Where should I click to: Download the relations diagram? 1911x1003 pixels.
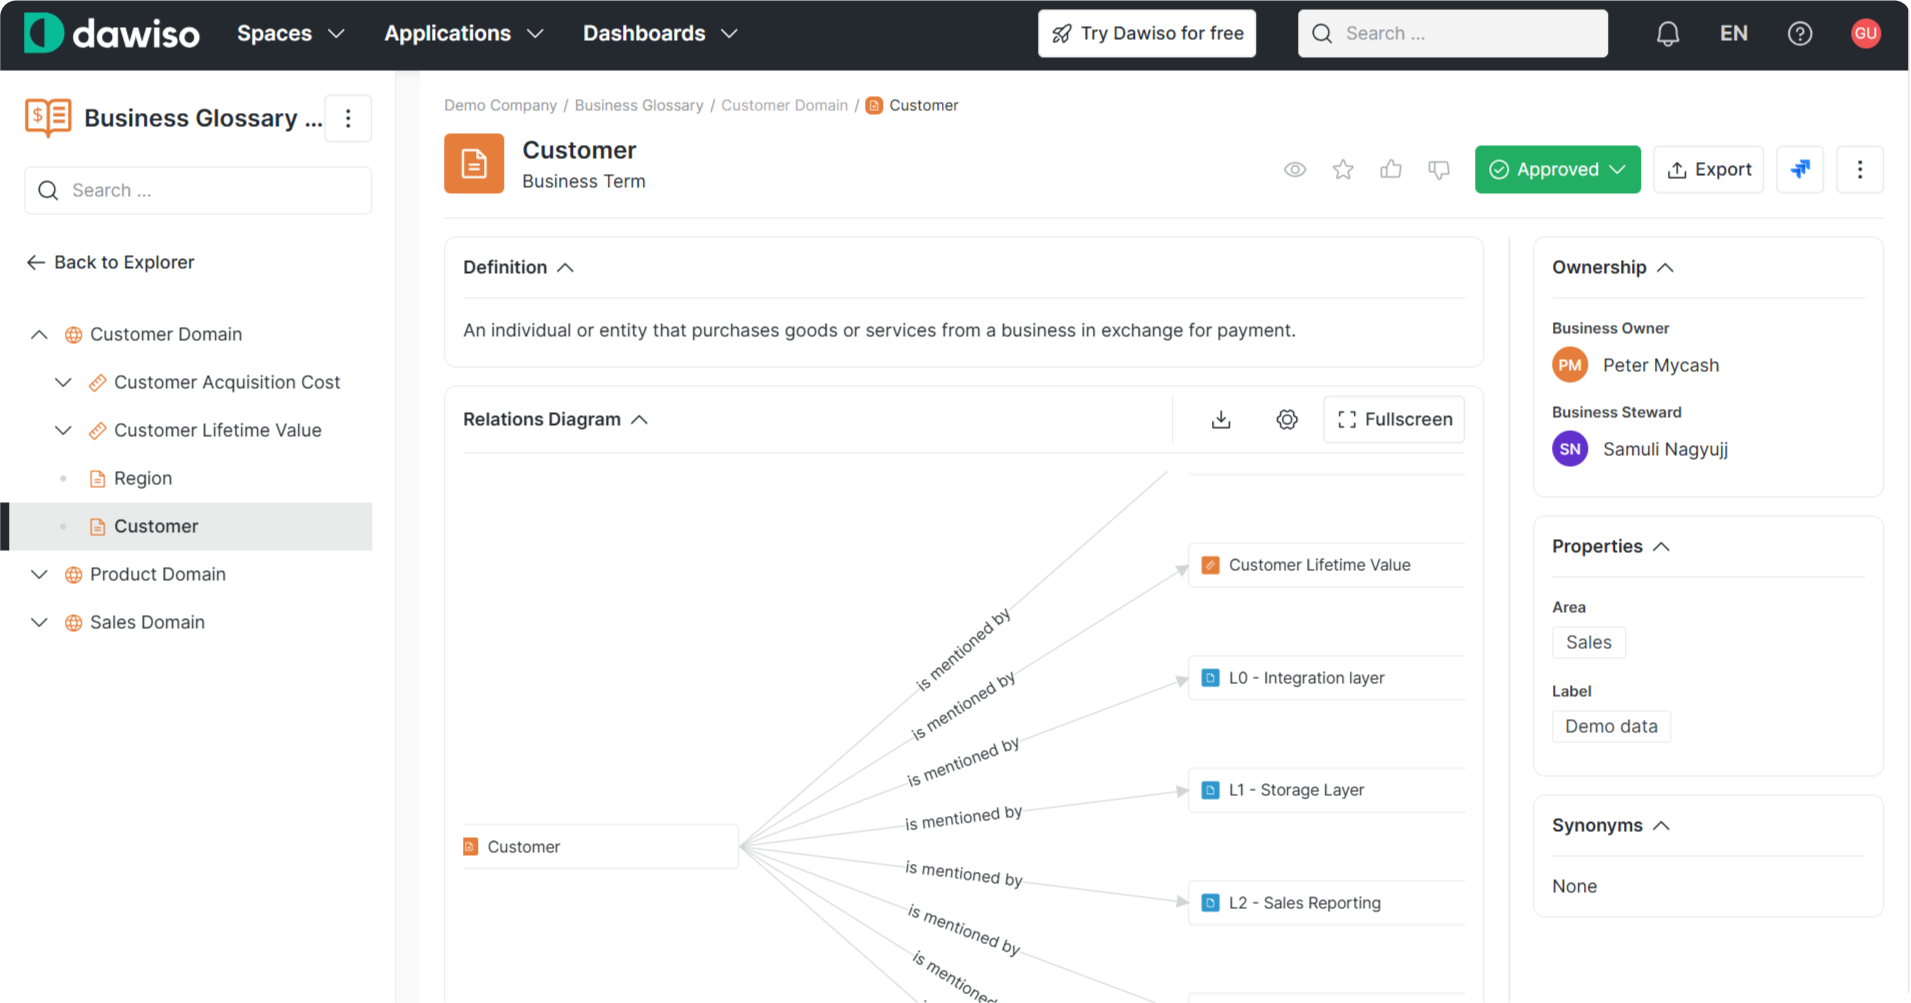(x=1220, y=420)
